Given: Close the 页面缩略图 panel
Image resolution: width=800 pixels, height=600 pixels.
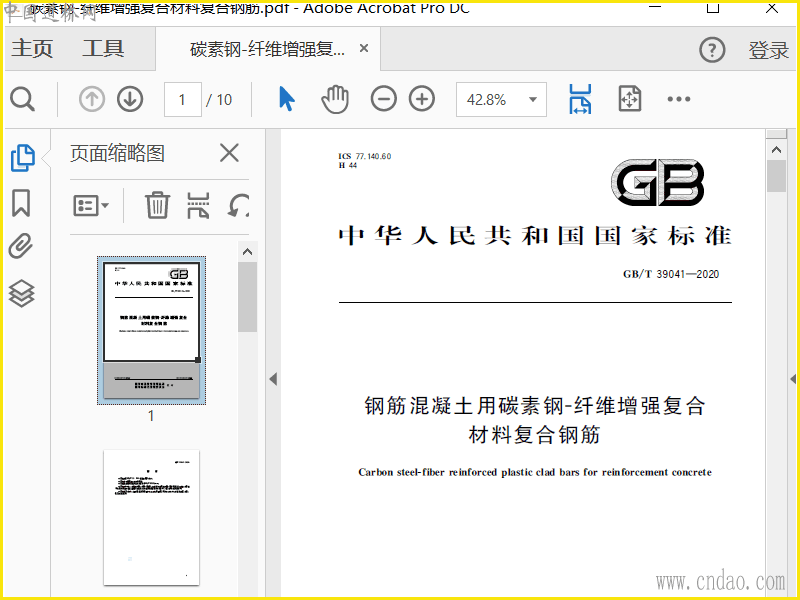Looking at the screenshot, I should tap(229, 153).
